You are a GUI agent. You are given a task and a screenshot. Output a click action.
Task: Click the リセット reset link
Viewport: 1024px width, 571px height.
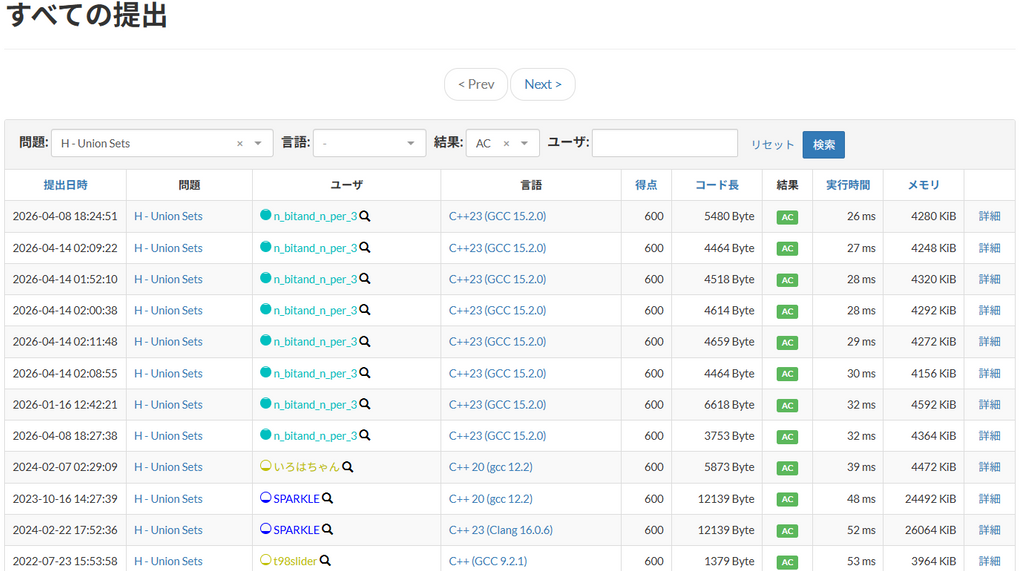pyautogui.click(x=772, y=145)
